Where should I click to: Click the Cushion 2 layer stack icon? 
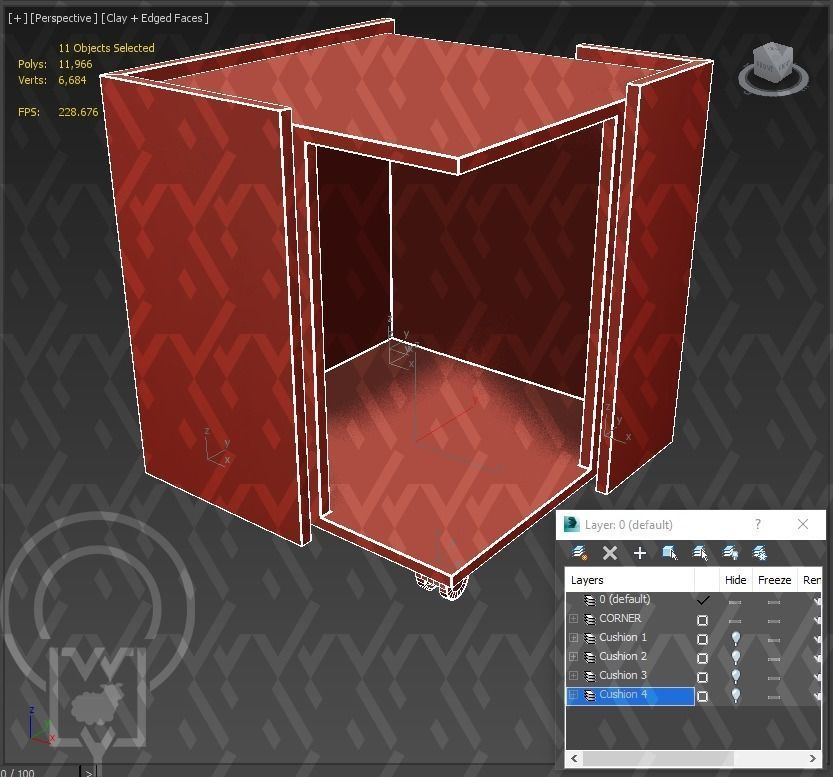tap(590, 657)
